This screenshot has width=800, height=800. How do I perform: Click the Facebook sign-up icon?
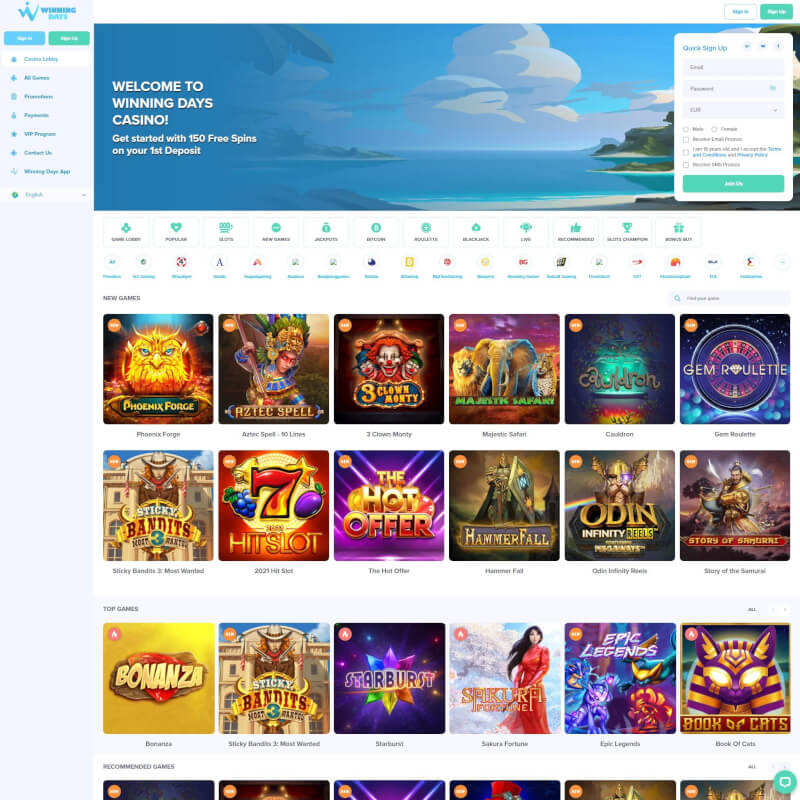[x=778, y=46]
